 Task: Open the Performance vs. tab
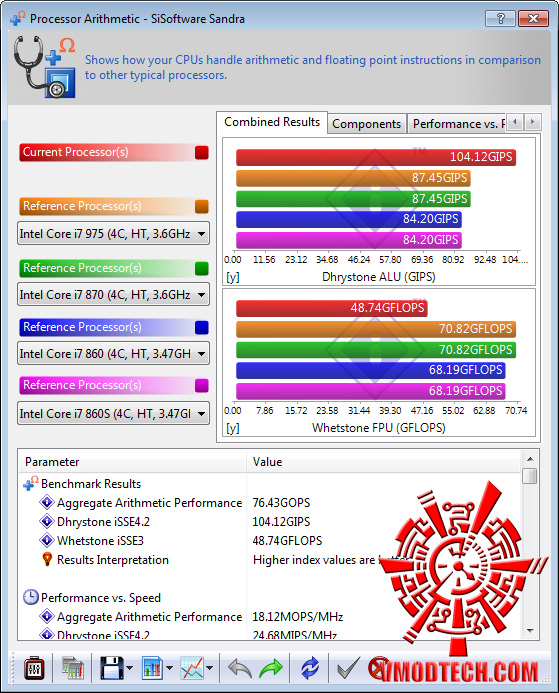coord(457,124)
